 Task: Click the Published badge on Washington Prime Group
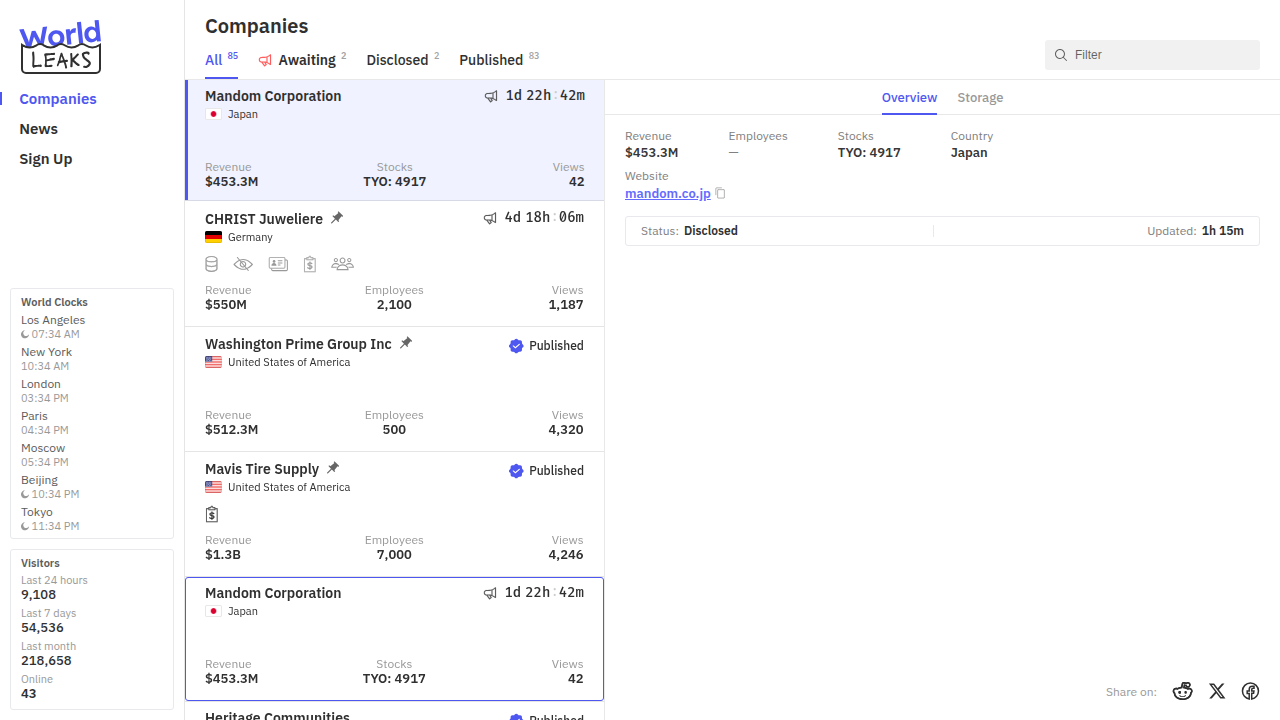point(546,346)
